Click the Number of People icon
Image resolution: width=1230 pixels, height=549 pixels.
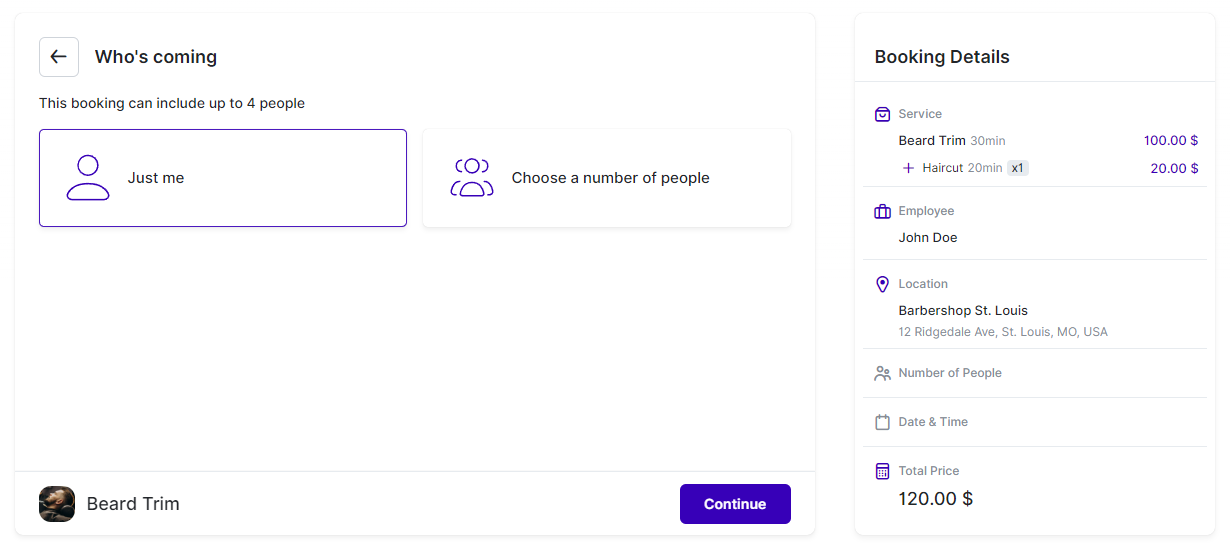pos(882,373)
